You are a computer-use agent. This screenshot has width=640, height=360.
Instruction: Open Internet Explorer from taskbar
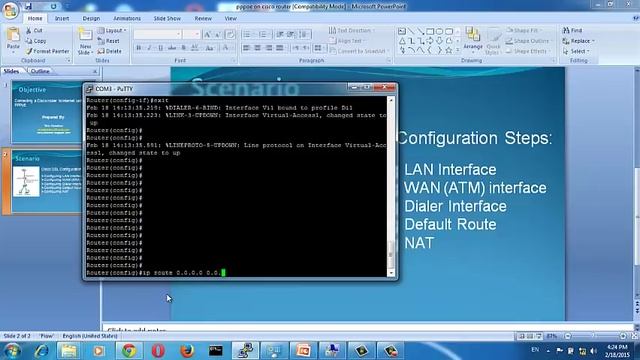[42, 351]
